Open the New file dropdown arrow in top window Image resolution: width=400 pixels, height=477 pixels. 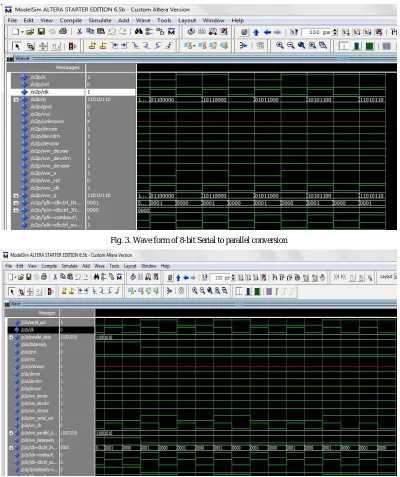(22, 32)
